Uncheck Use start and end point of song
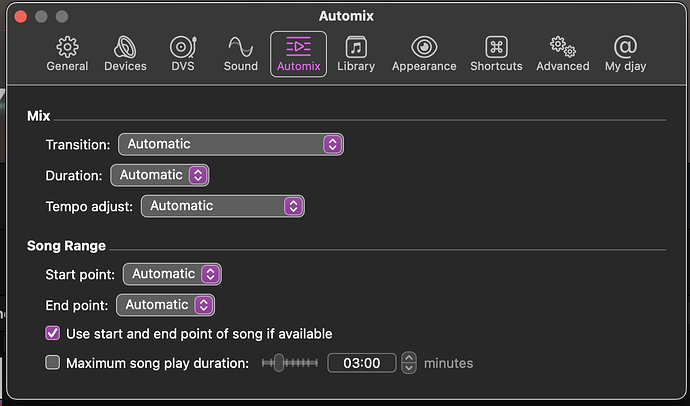The height and width of the screenshot is (406, 690). 52,333
